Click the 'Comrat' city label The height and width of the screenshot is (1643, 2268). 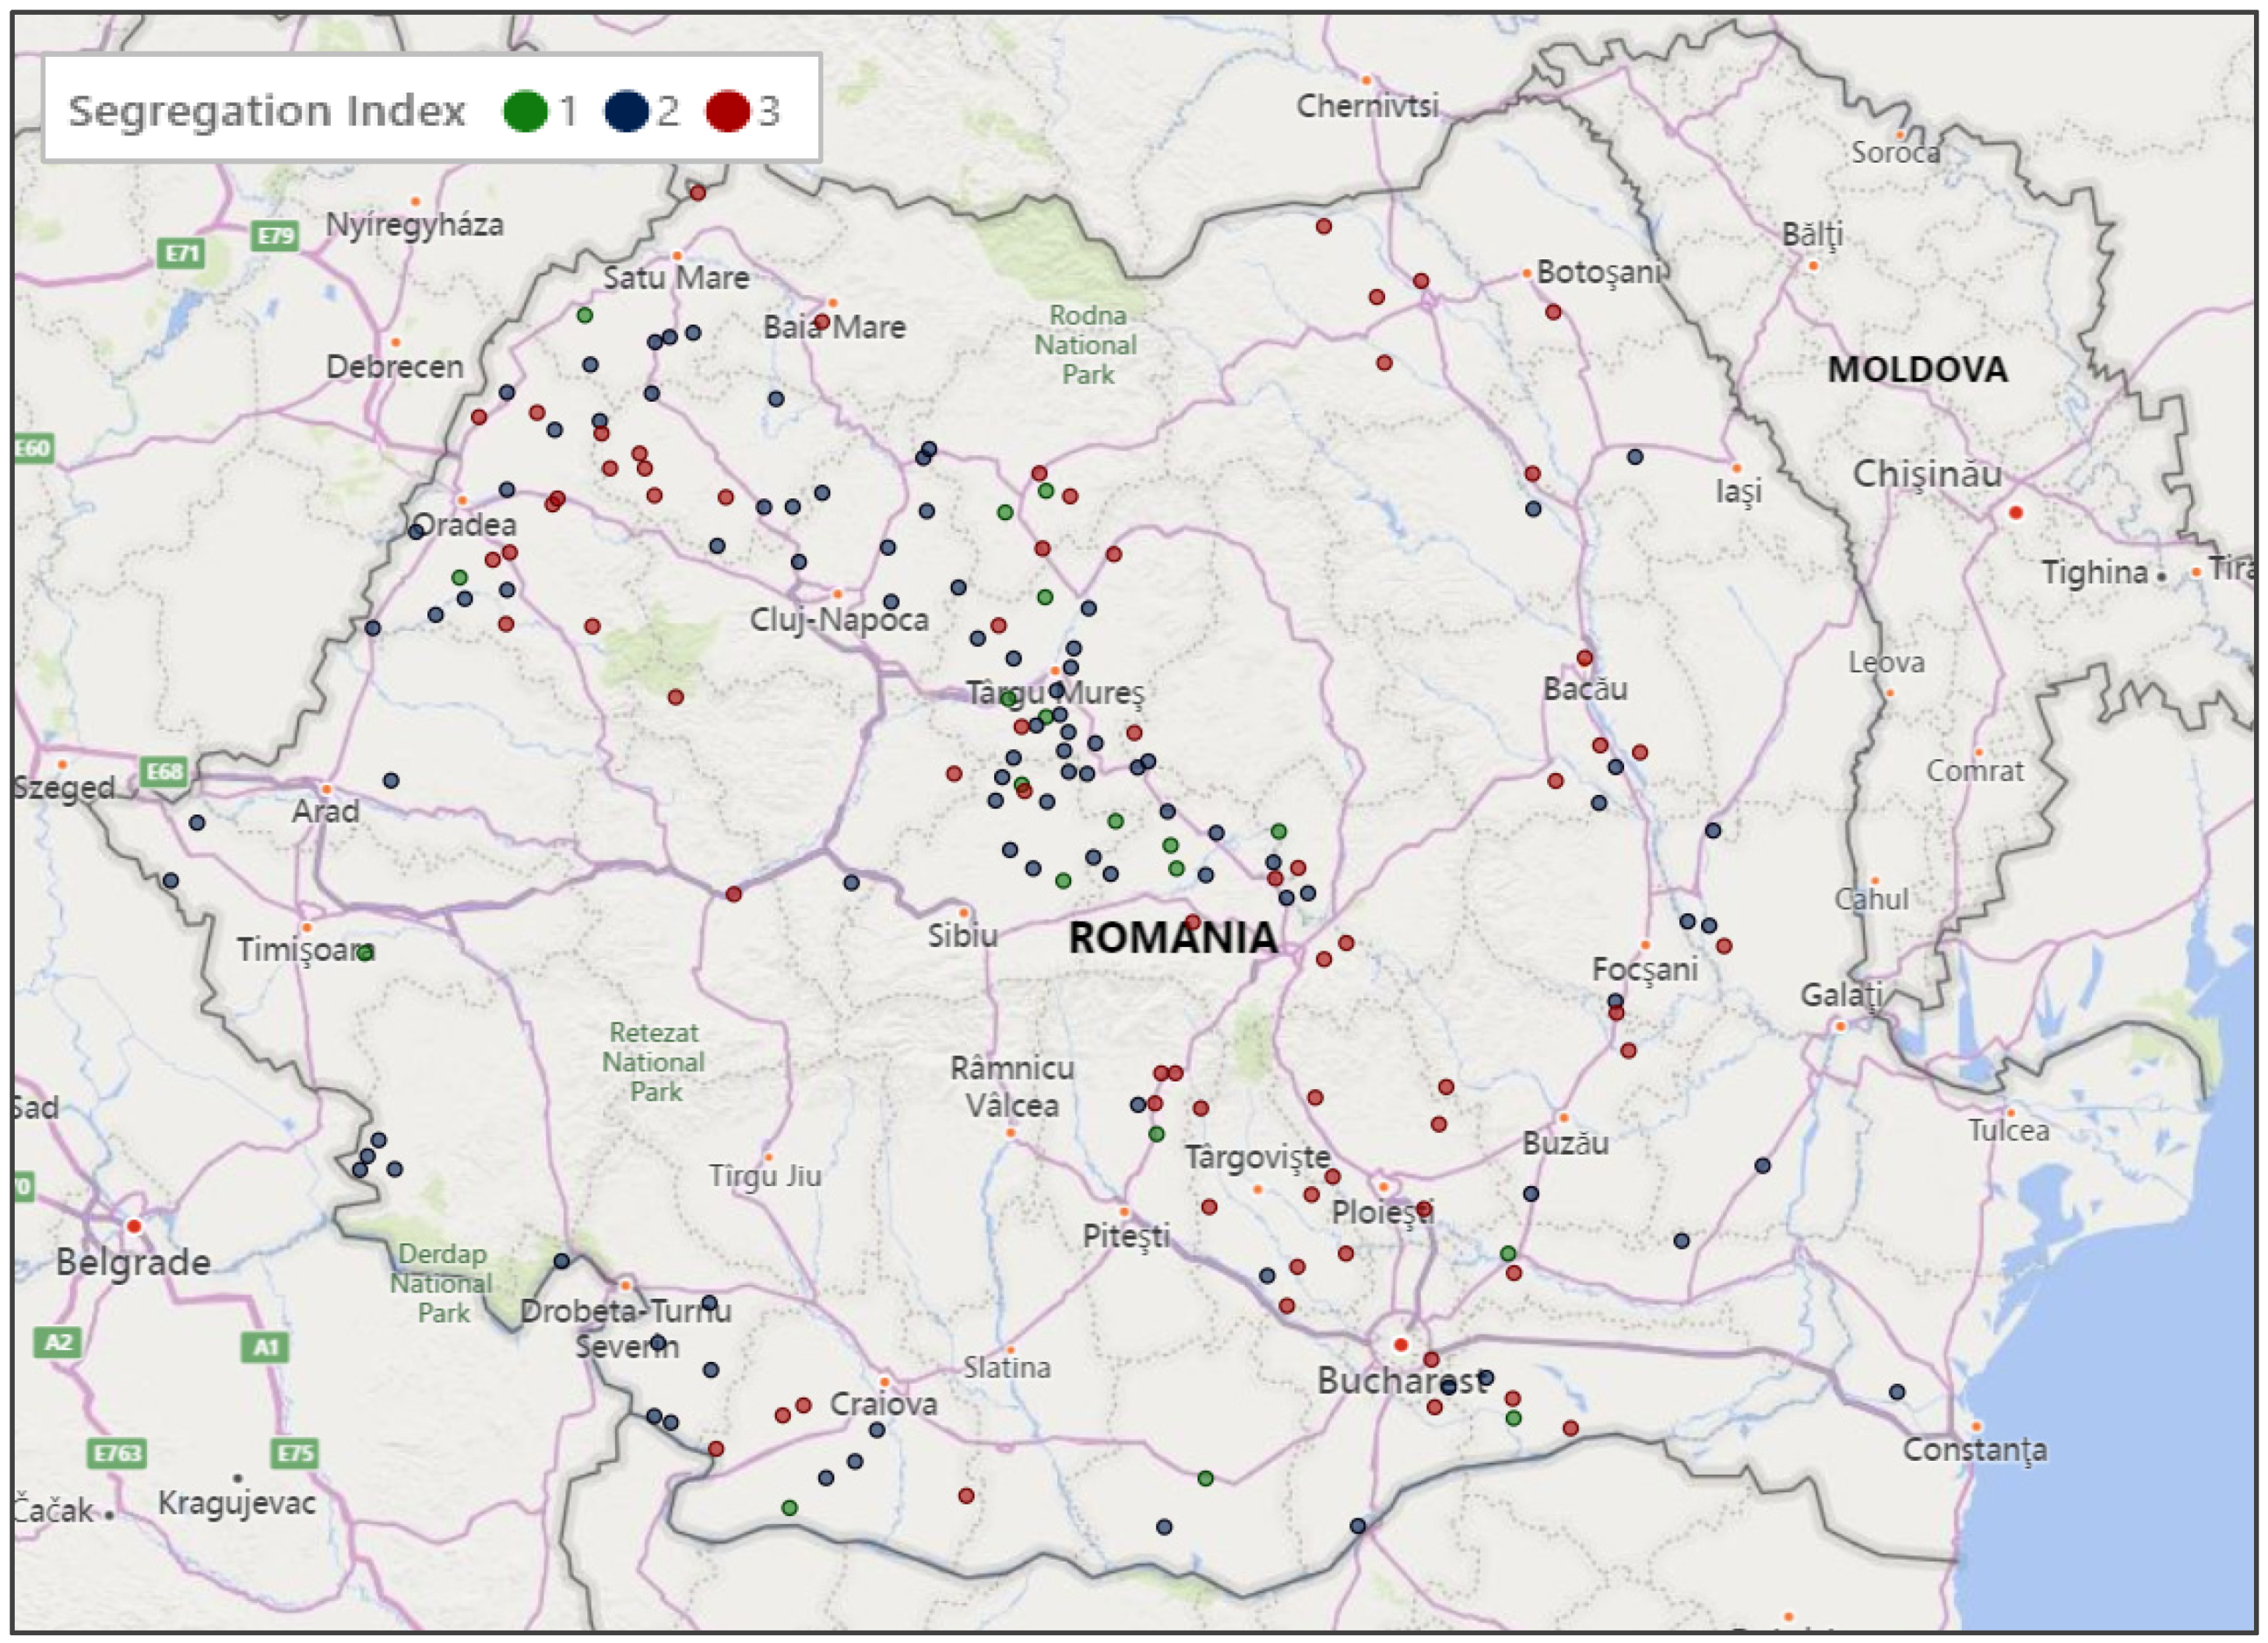pos(1975,770)
